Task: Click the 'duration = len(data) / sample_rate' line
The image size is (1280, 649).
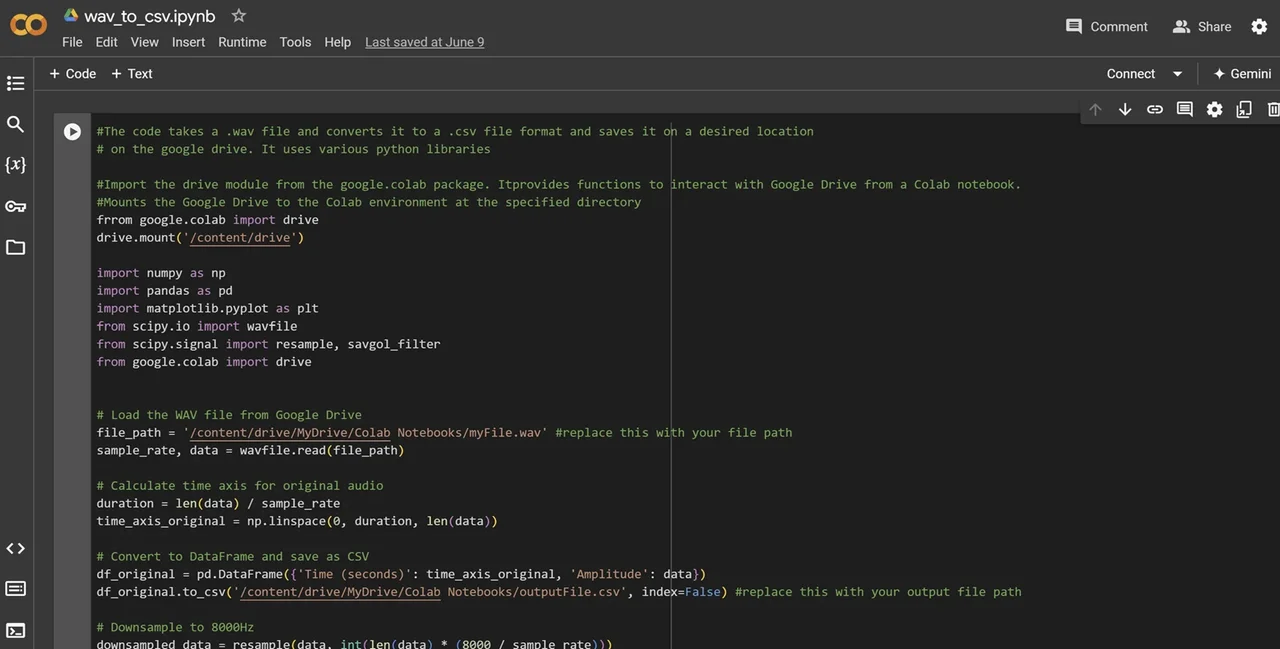Action: pos(218,503)
